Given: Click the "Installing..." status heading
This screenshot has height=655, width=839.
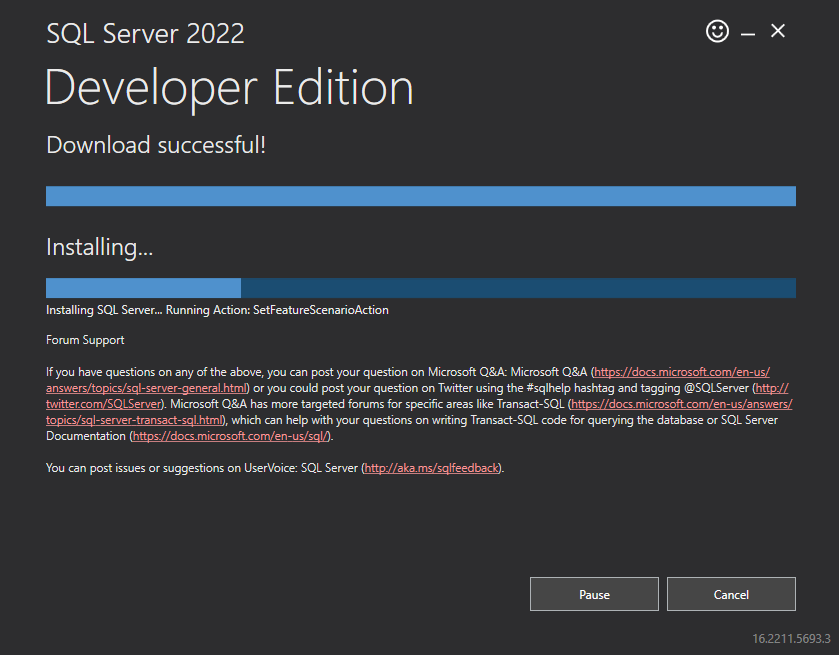Looking at the screenshot, I should click(99, 247).
